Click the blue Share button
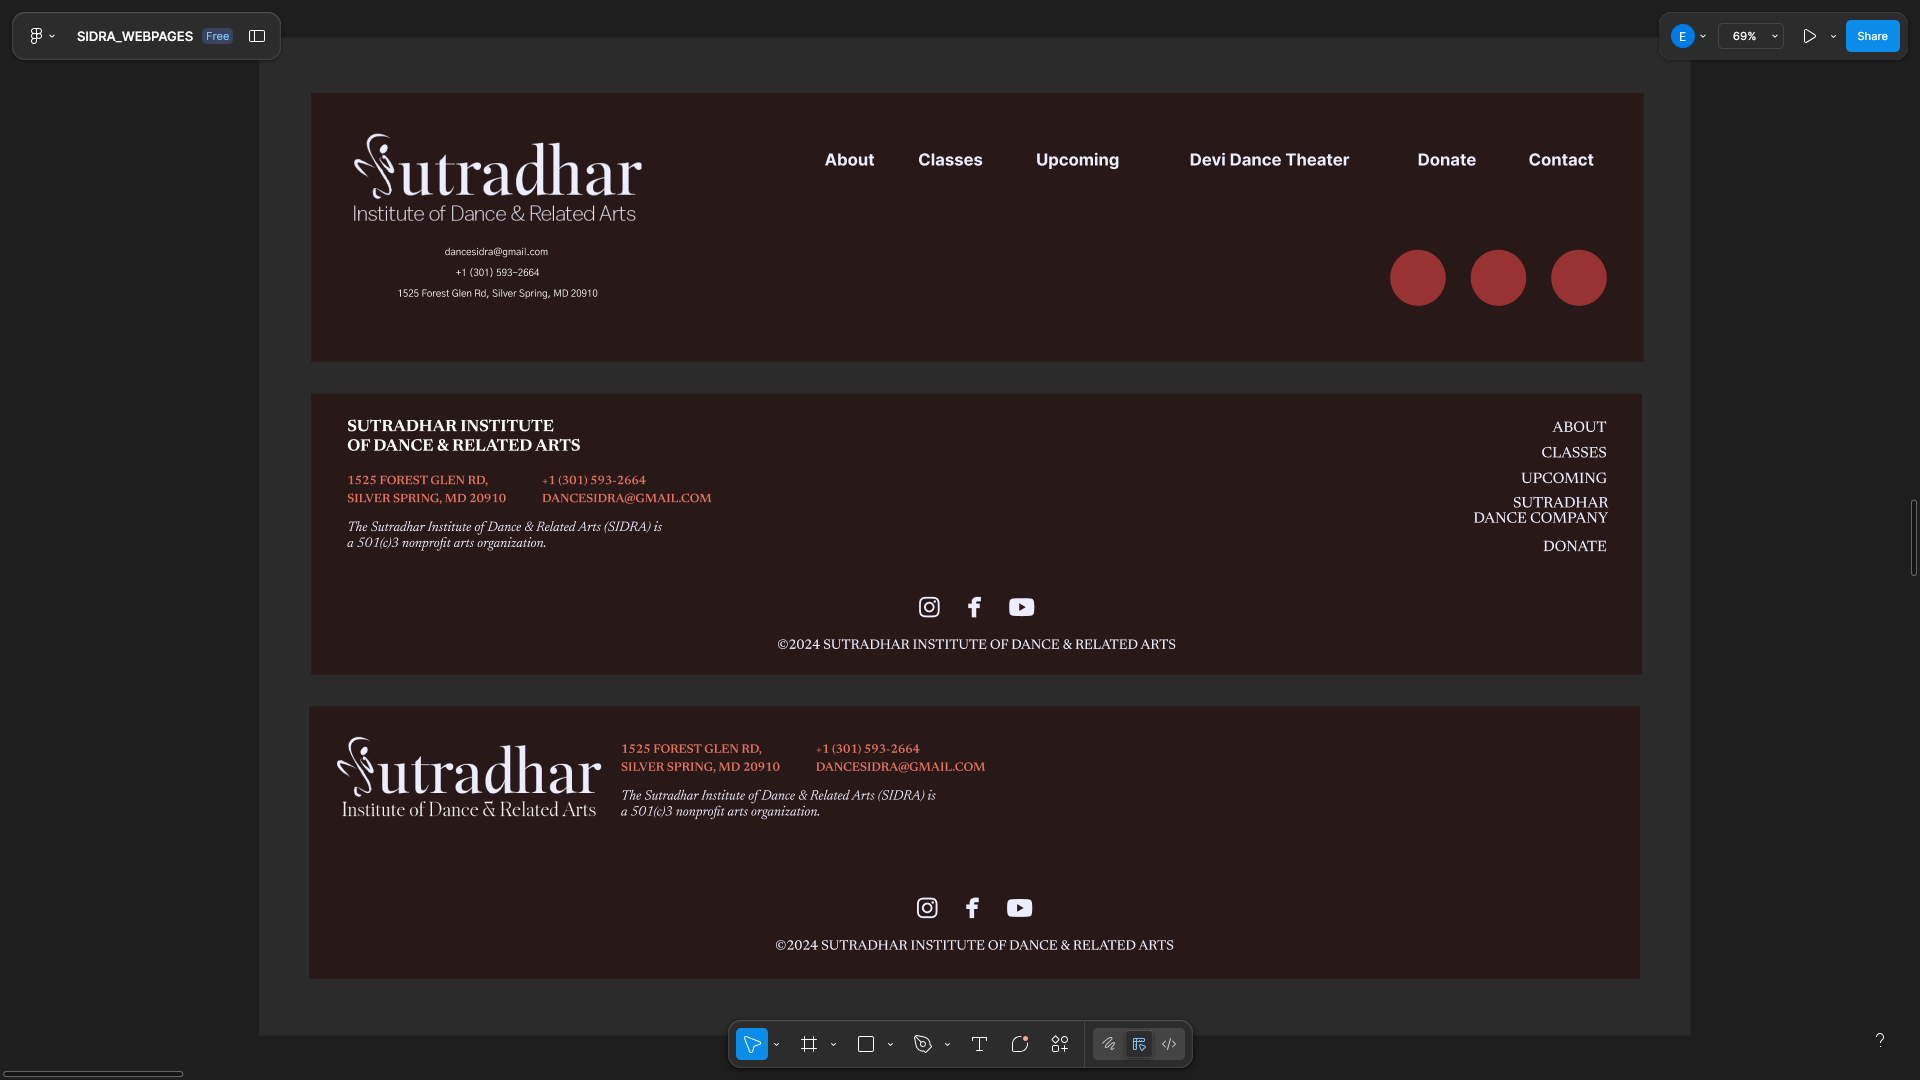This screenshot has height=1080, width=1920. [x=1872, y=36]
